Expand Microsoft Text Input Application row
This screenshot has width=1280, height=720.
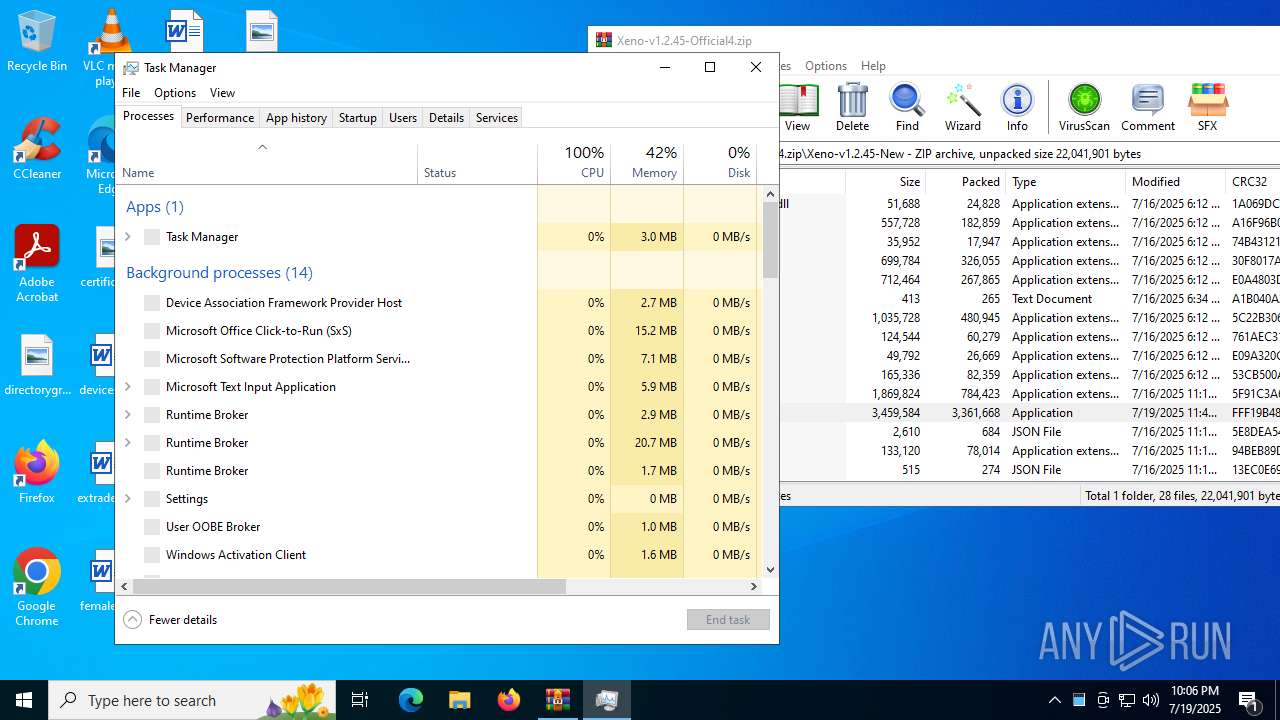pos(128,387)
